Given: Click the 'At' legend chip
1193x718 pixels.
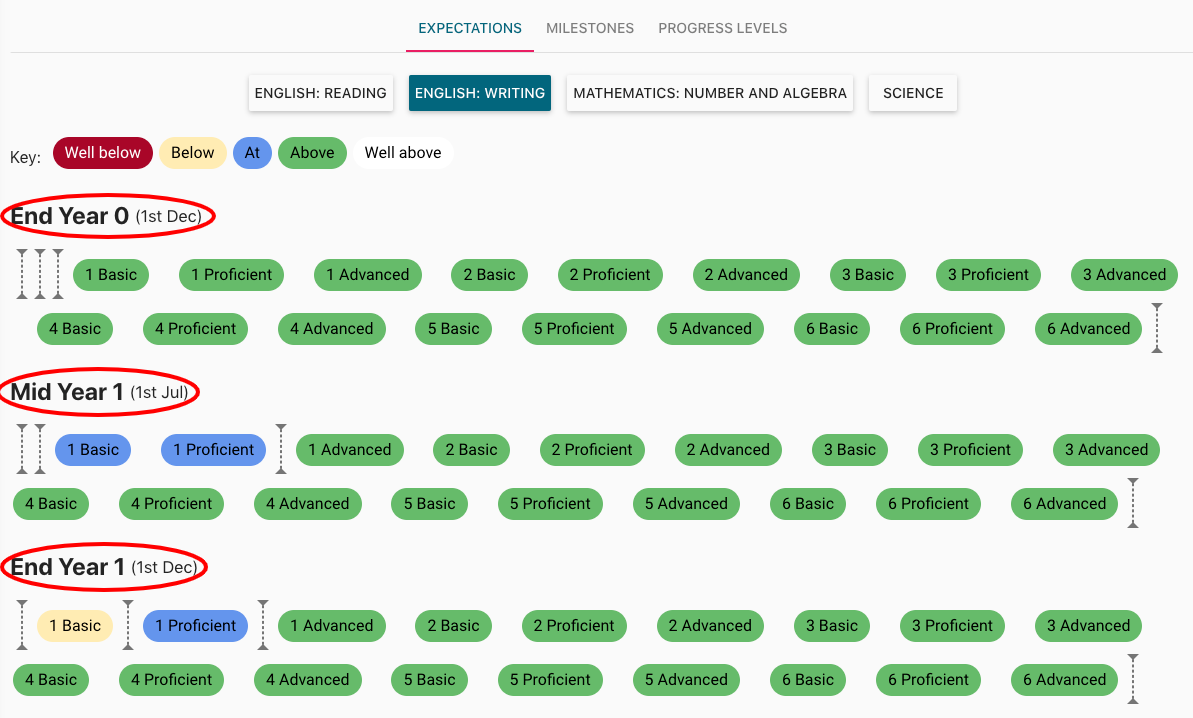Looking at the screenshot, I should 252,152.
